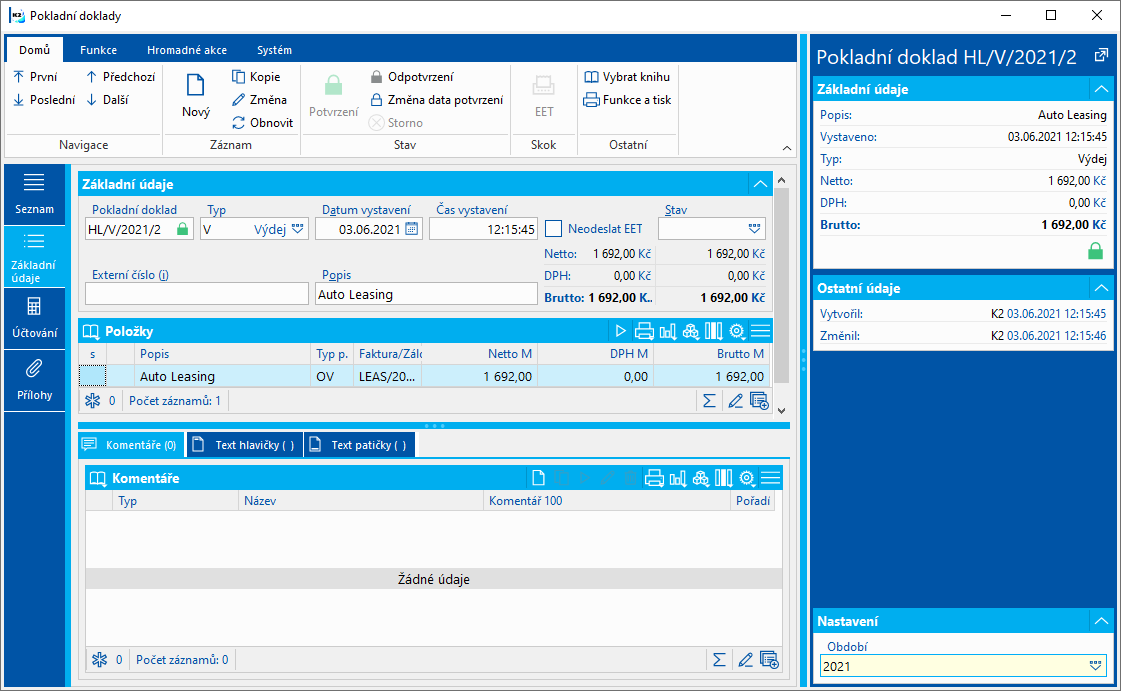Open Funkce a tisk
The image size is (1121, 691).
pyautogui.click(x=627, y=100)
